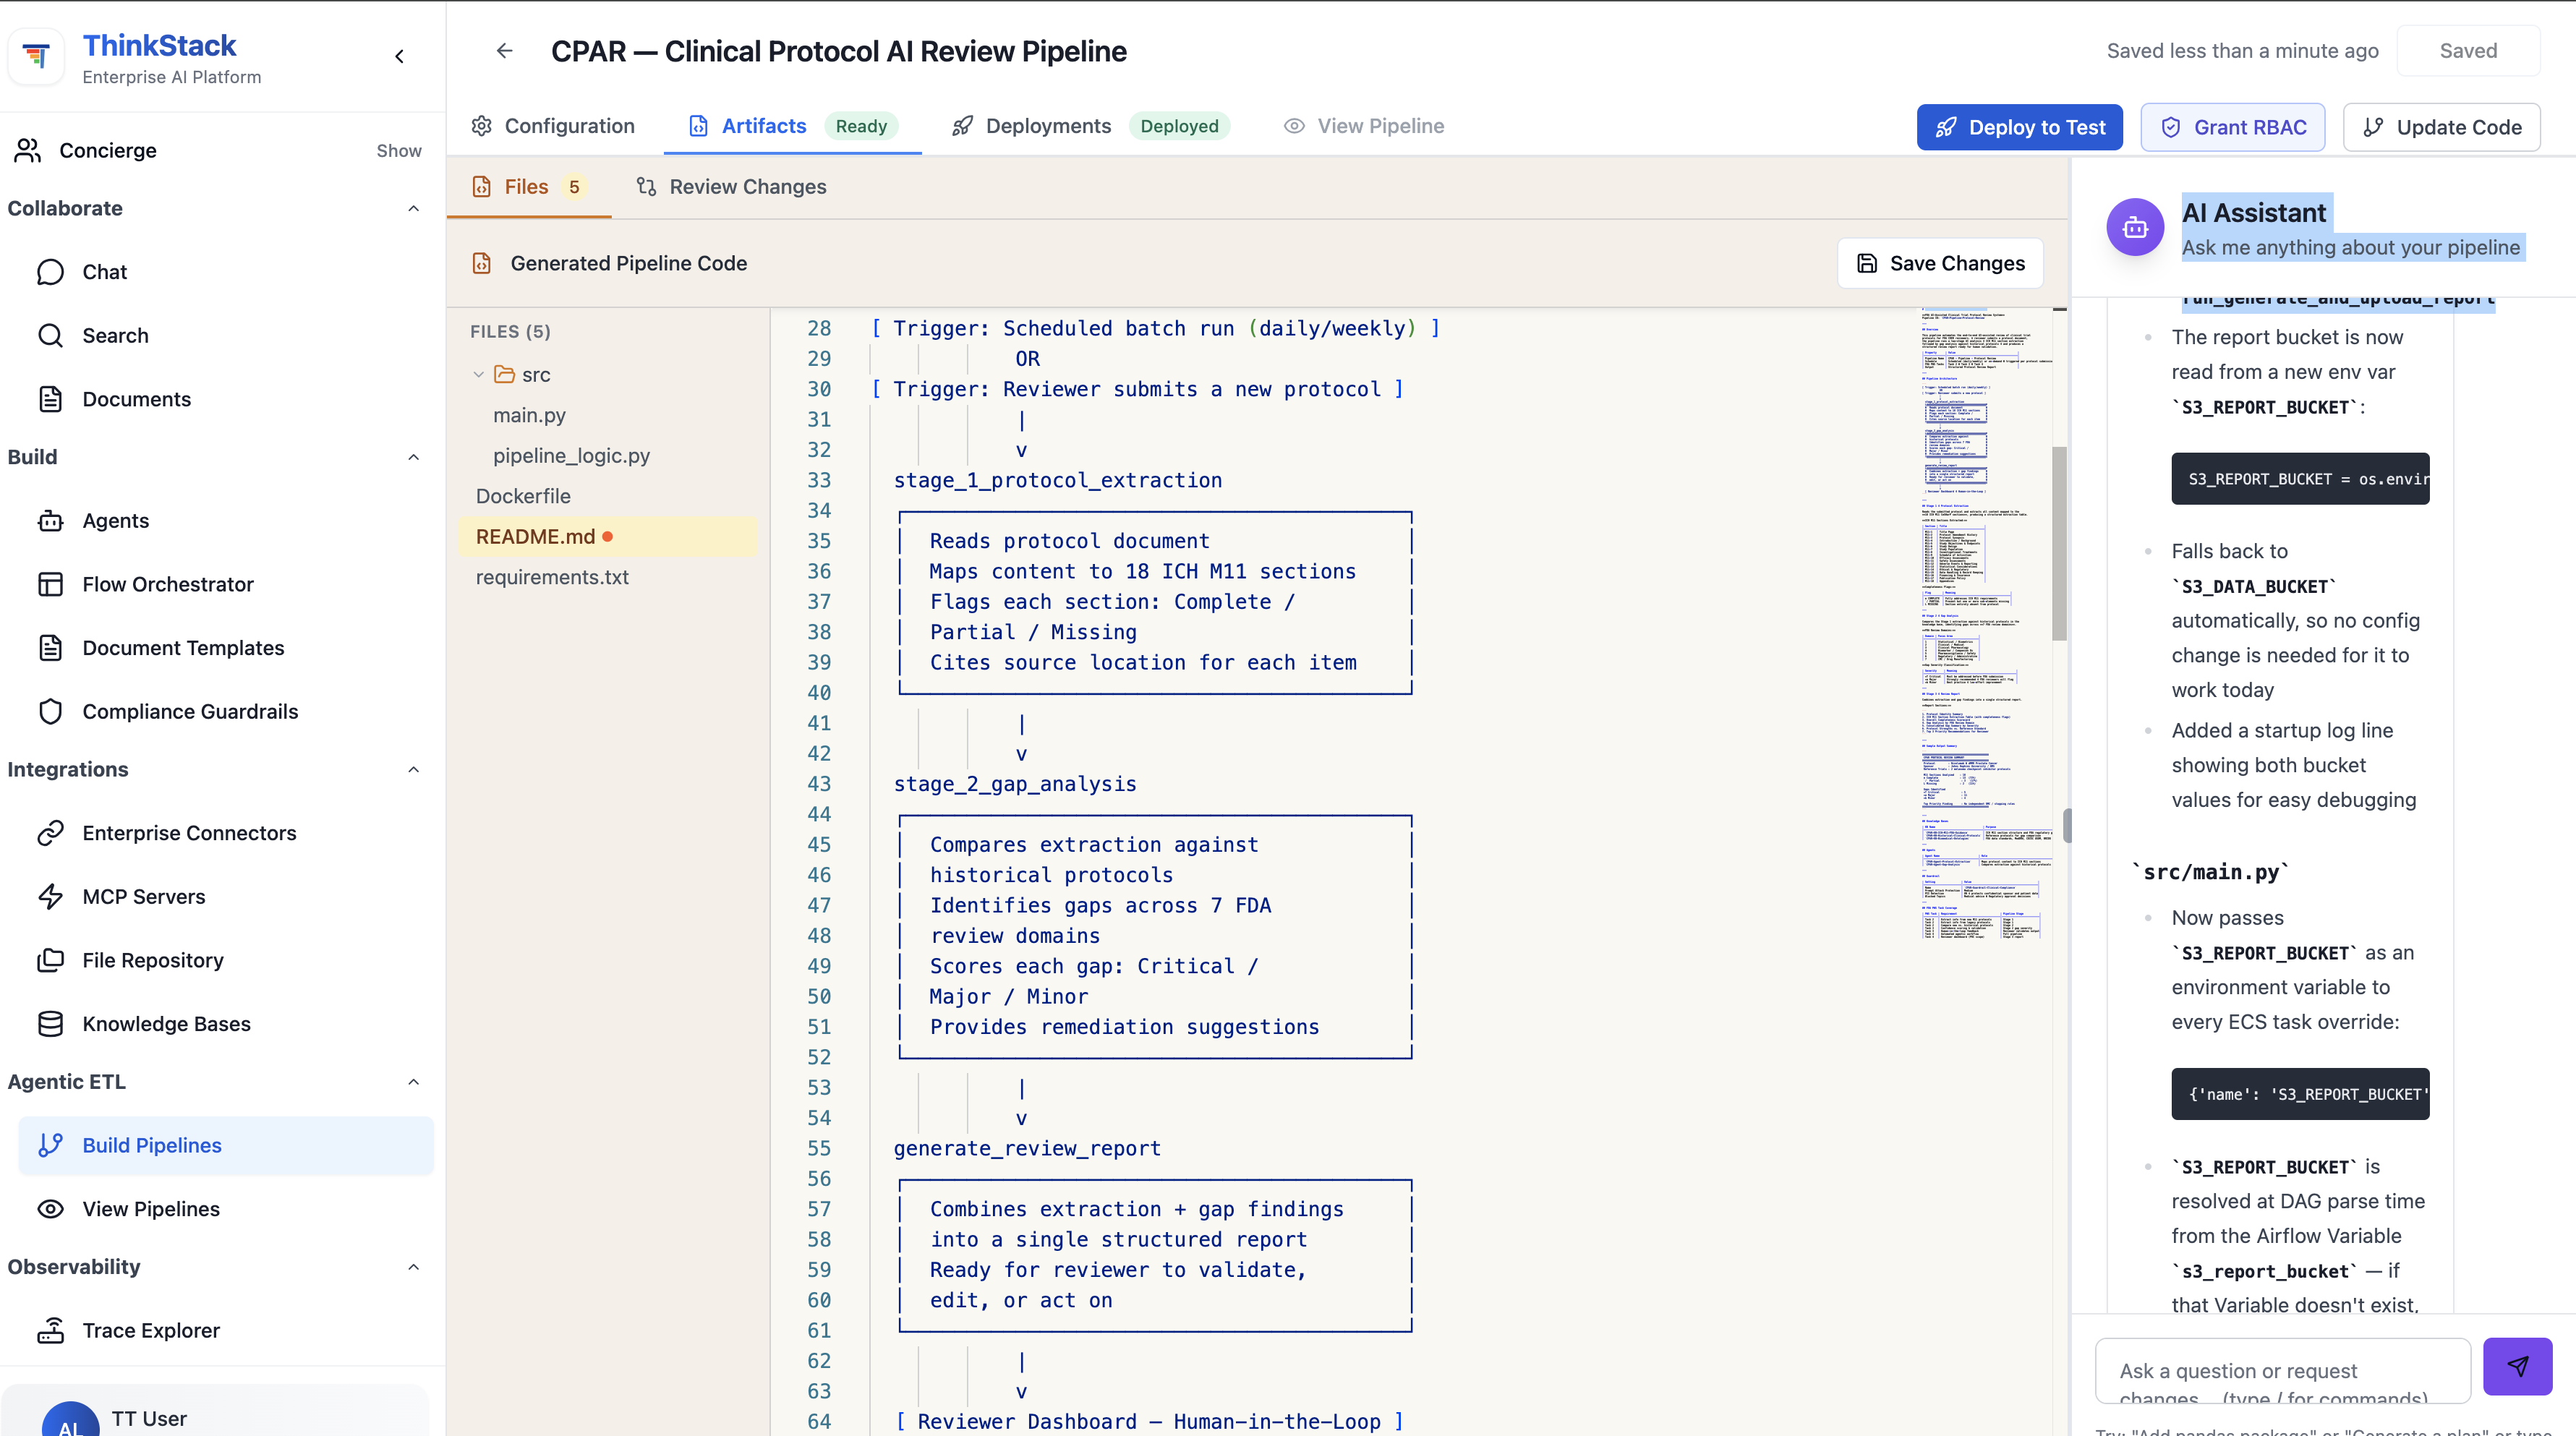
Task: Open the Chat page from the sidebar
Action: coord(104,272)
